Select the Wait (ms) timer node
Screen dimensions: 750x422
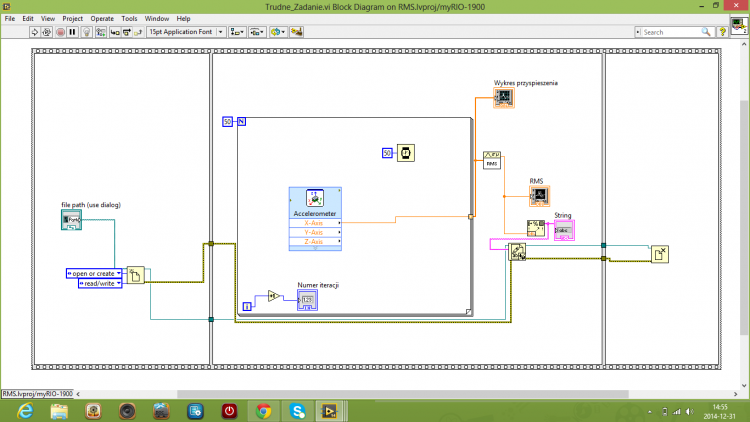pyautogui.click(x=406, y=153)
